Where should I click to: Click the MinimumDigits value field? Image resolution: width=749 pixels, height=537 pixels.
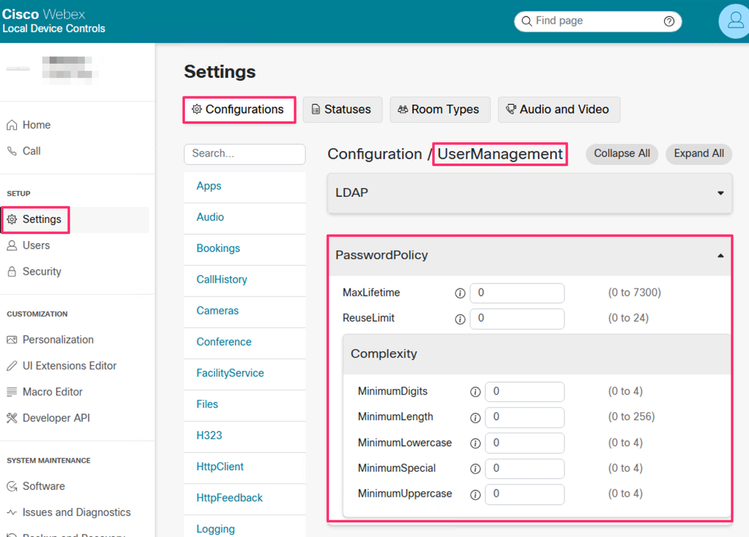(x=525, y=392)
